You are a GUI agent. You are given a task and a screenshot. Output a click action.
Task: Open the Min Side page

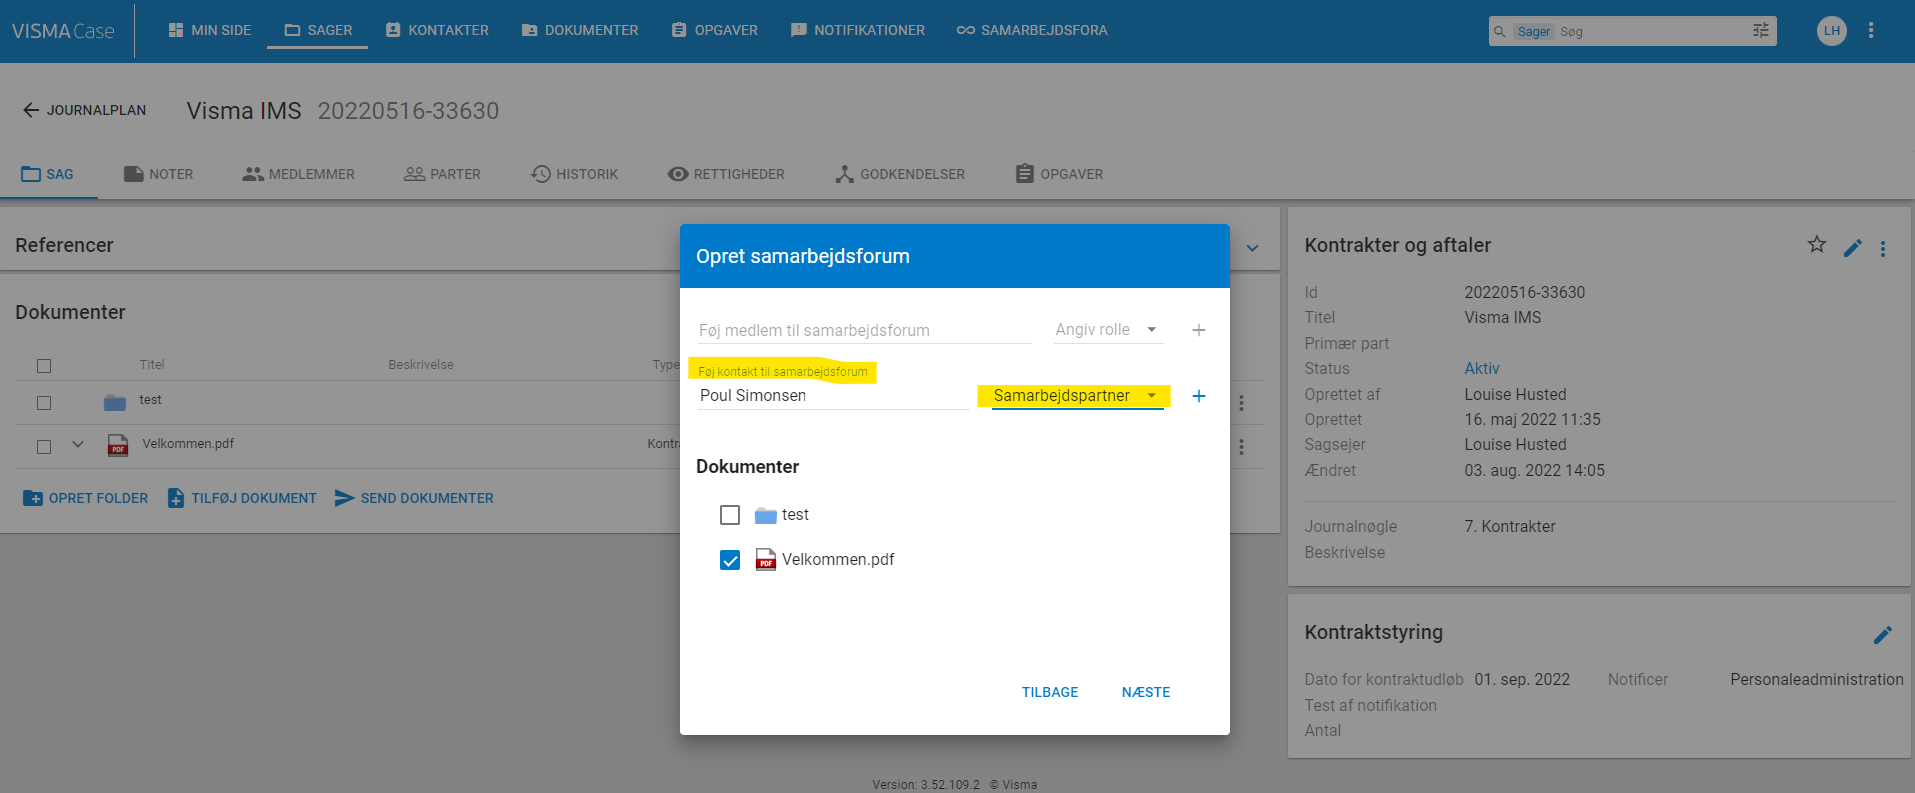pos(209,30)
